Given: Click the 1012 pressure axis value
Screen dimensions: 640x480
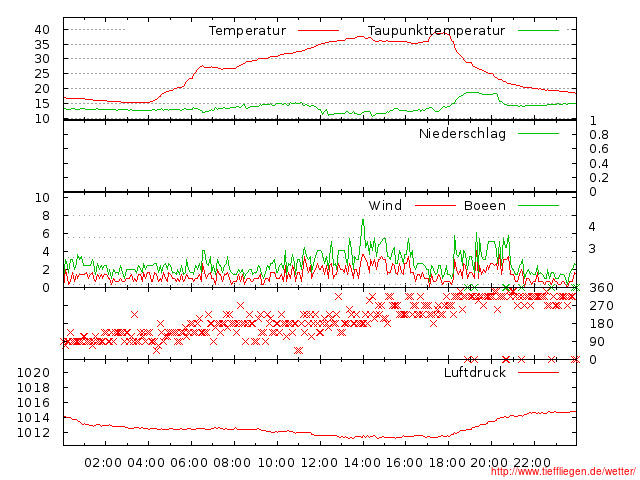Looking at the screenshot, I should (x=33, y=433).
